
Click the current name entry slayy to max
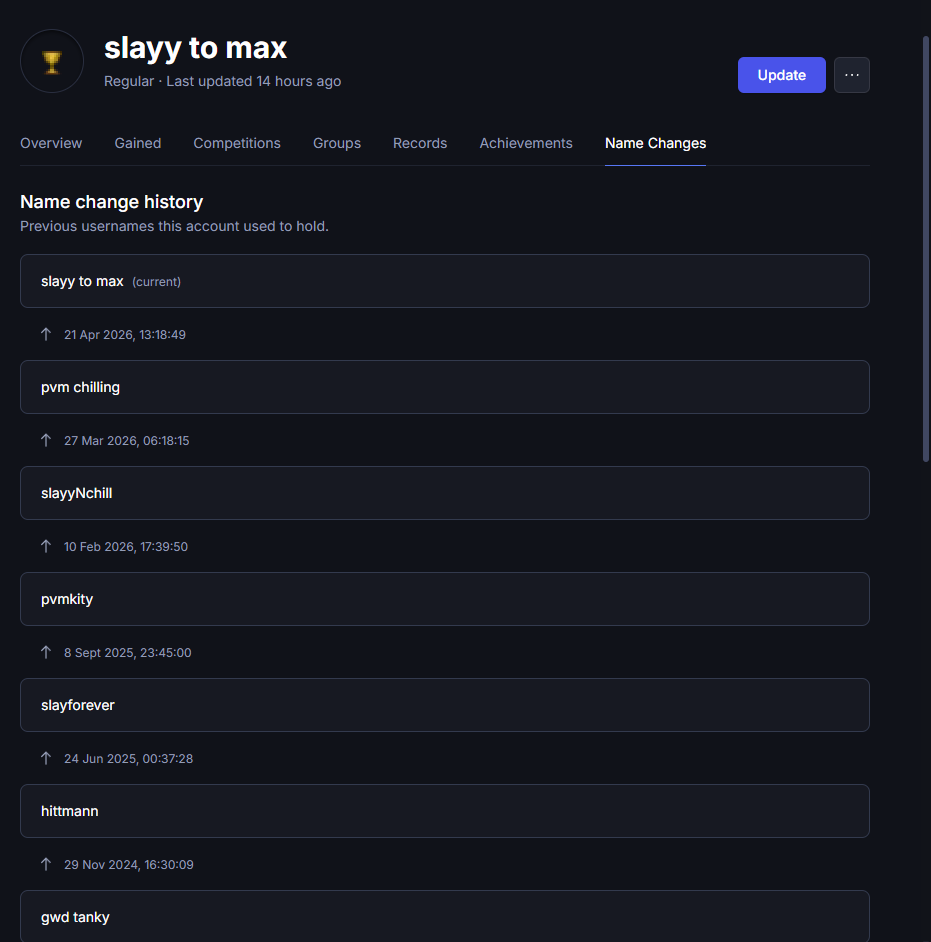click(444, 281)
